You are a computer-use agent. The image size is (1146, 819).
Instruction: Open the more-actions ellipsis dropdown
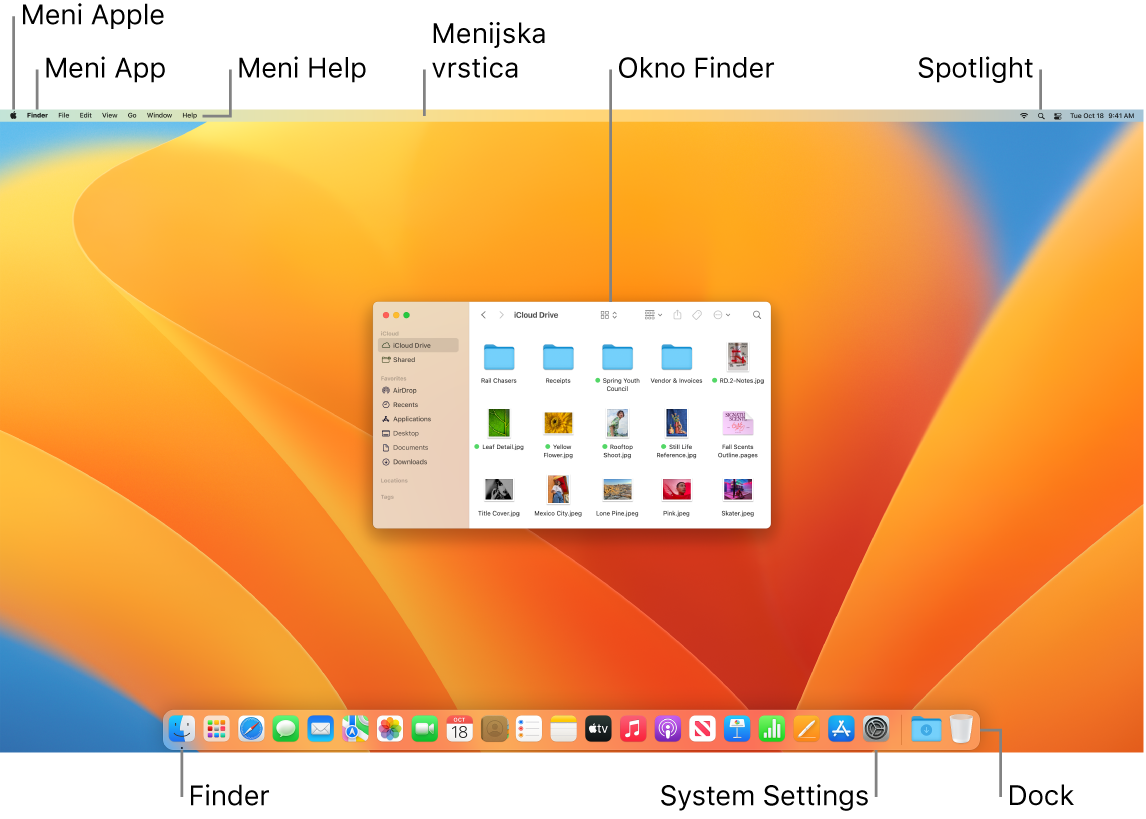(722, 315)
